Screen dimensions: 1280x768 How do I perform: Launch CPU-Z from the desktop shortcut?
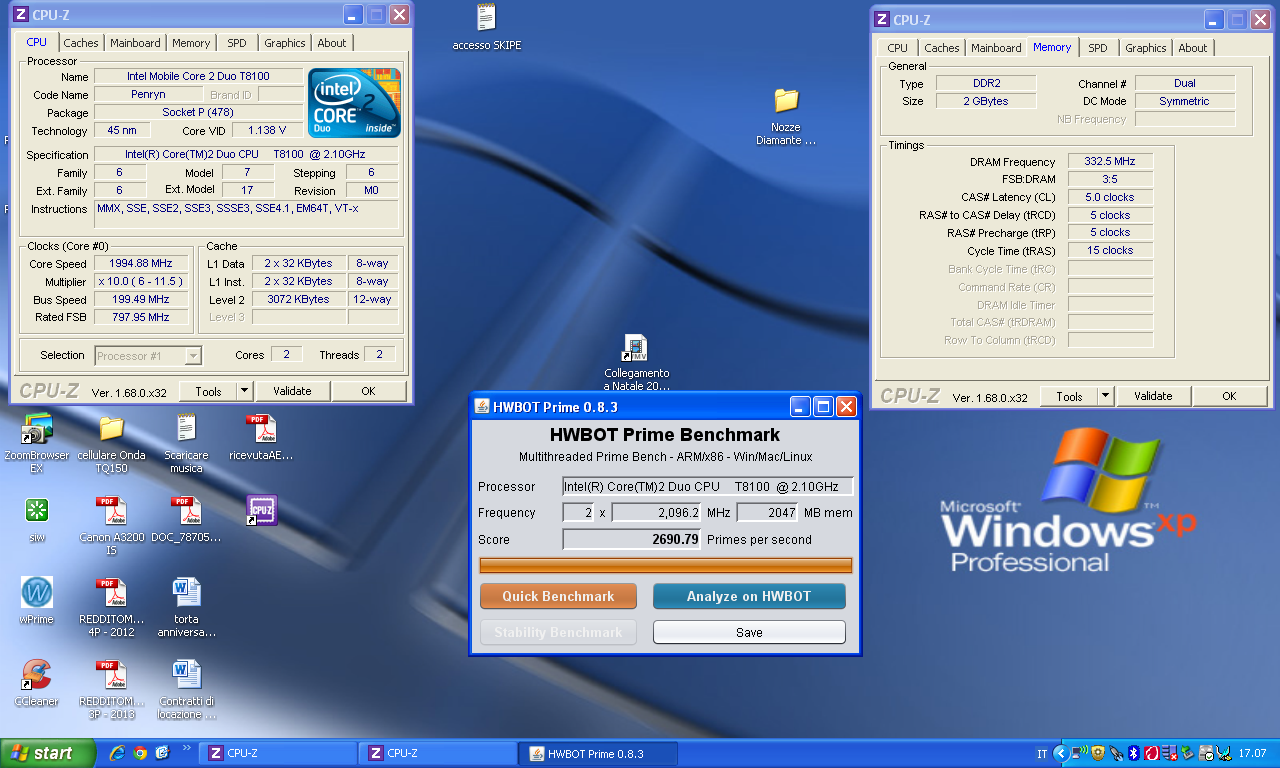coord(261,510)
